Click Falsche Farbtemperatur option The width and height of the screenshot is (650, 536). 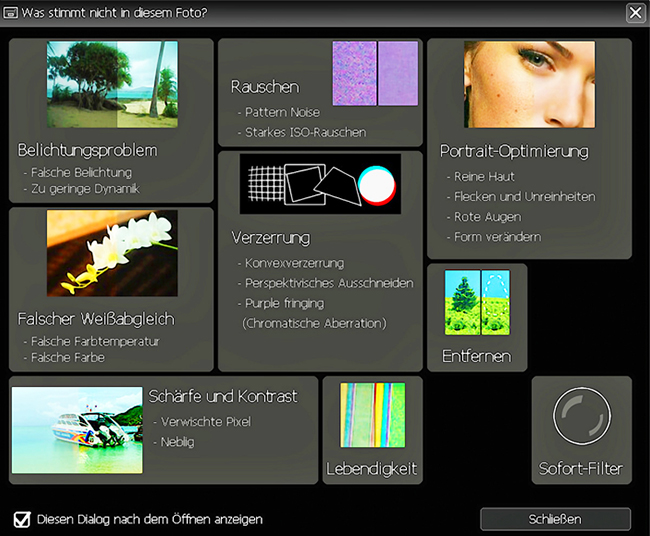pyautogui.click(x=95, y=341)
